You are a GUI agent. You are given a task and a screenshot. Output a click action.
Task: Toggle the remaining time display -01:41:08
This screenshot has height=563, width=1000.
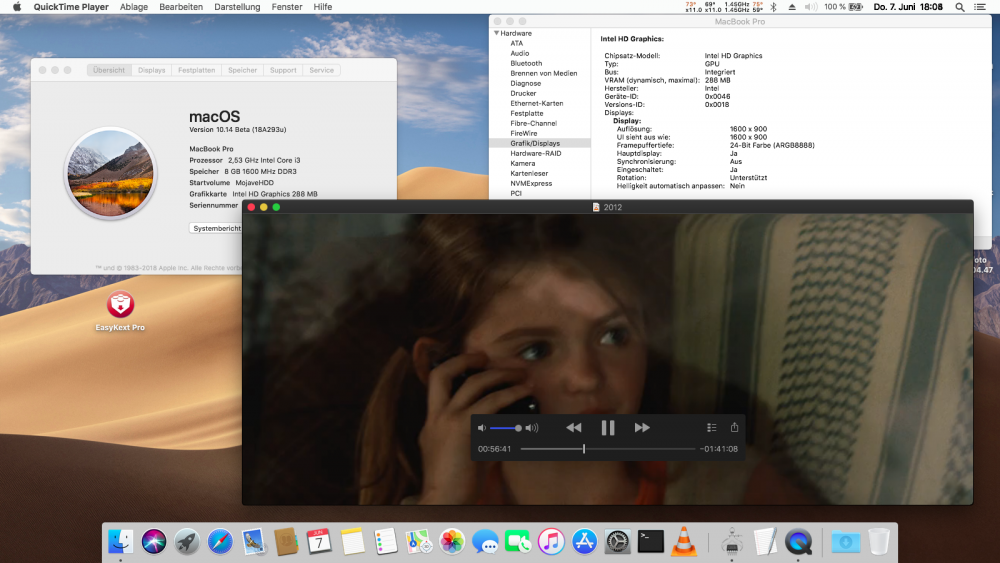(x=719, y=449)
